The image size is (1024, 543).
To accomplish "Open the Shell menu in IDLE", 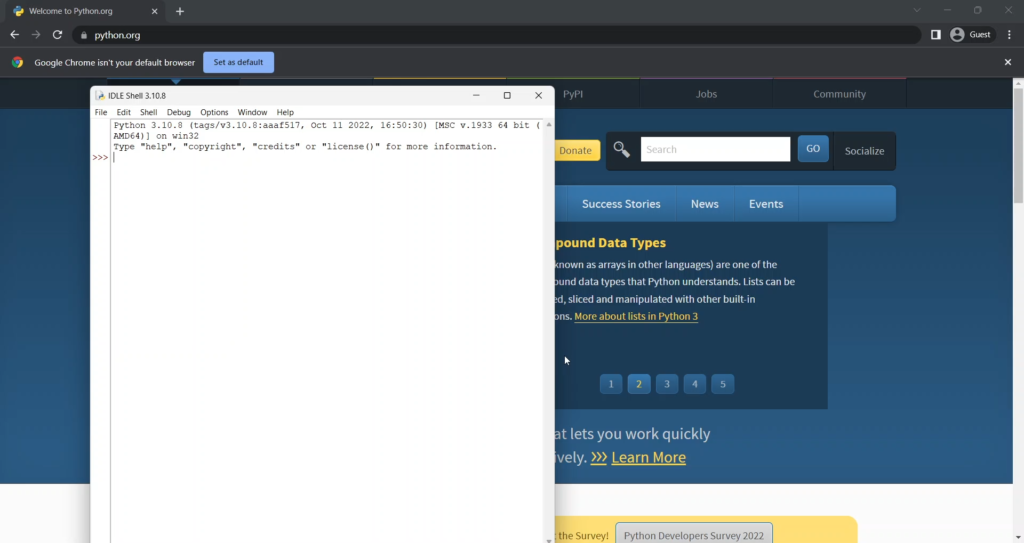I will click(148, 112).
